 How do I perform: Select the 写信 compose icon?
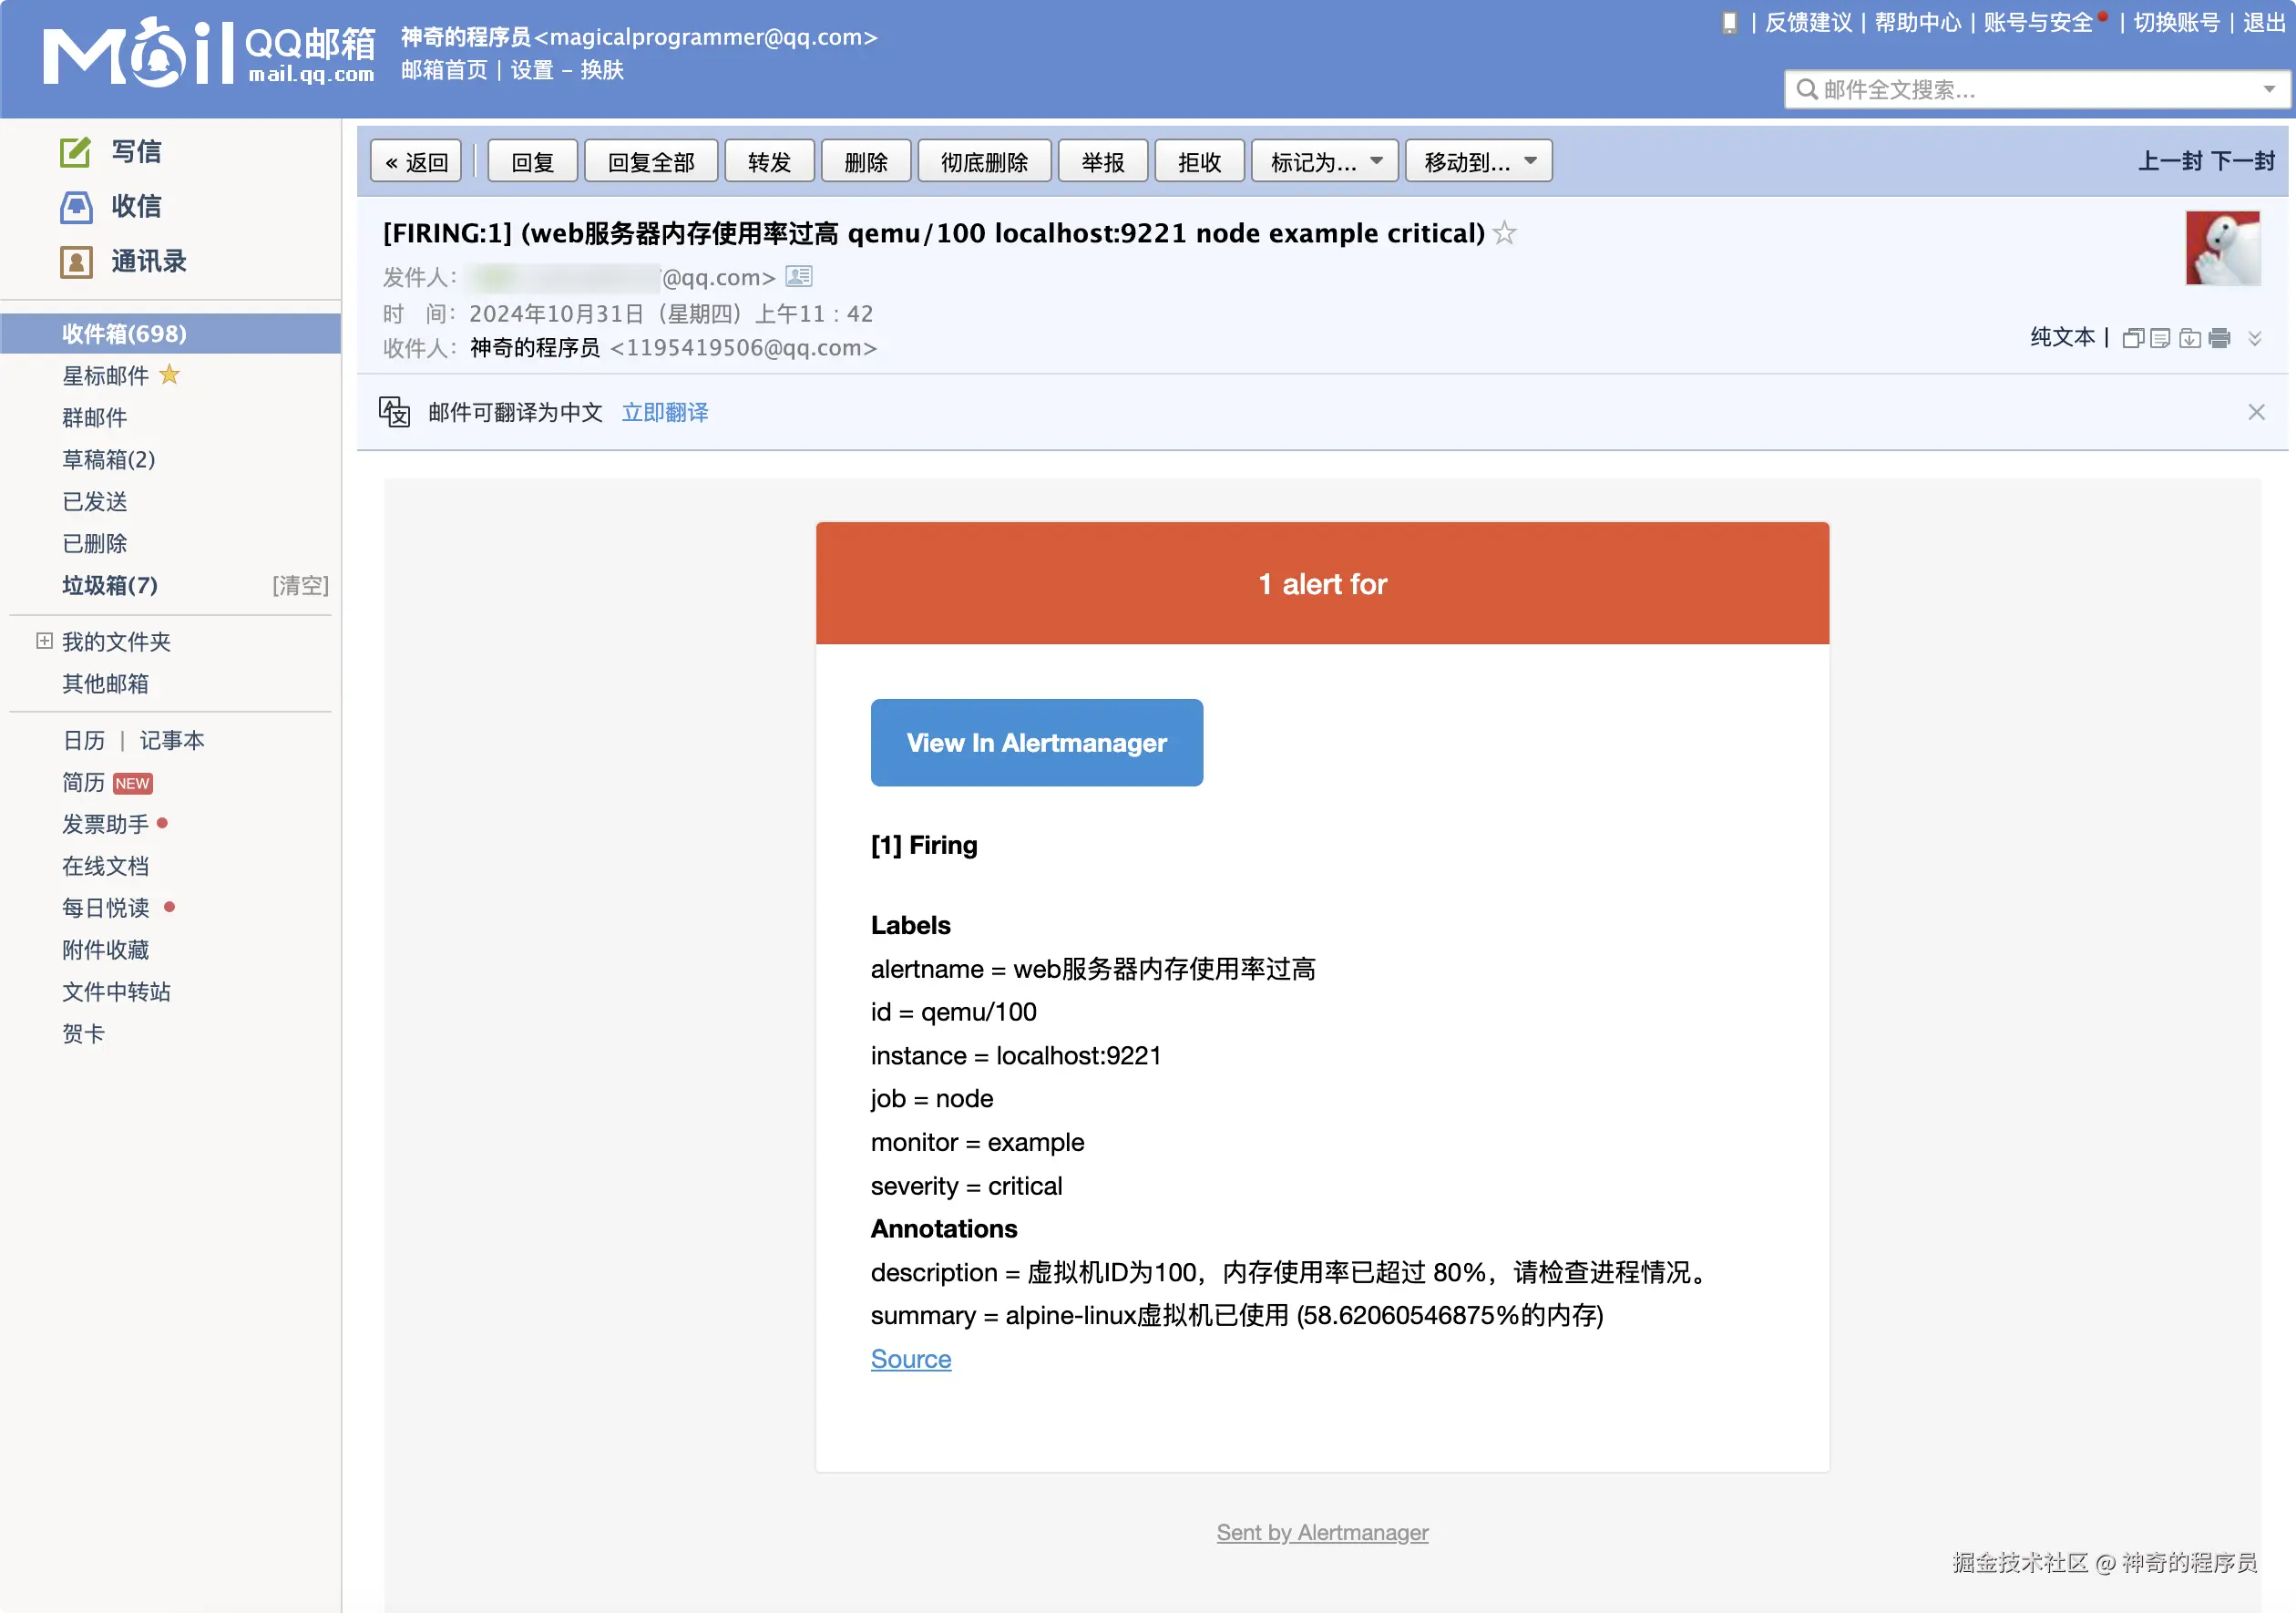tap(75, 152)
